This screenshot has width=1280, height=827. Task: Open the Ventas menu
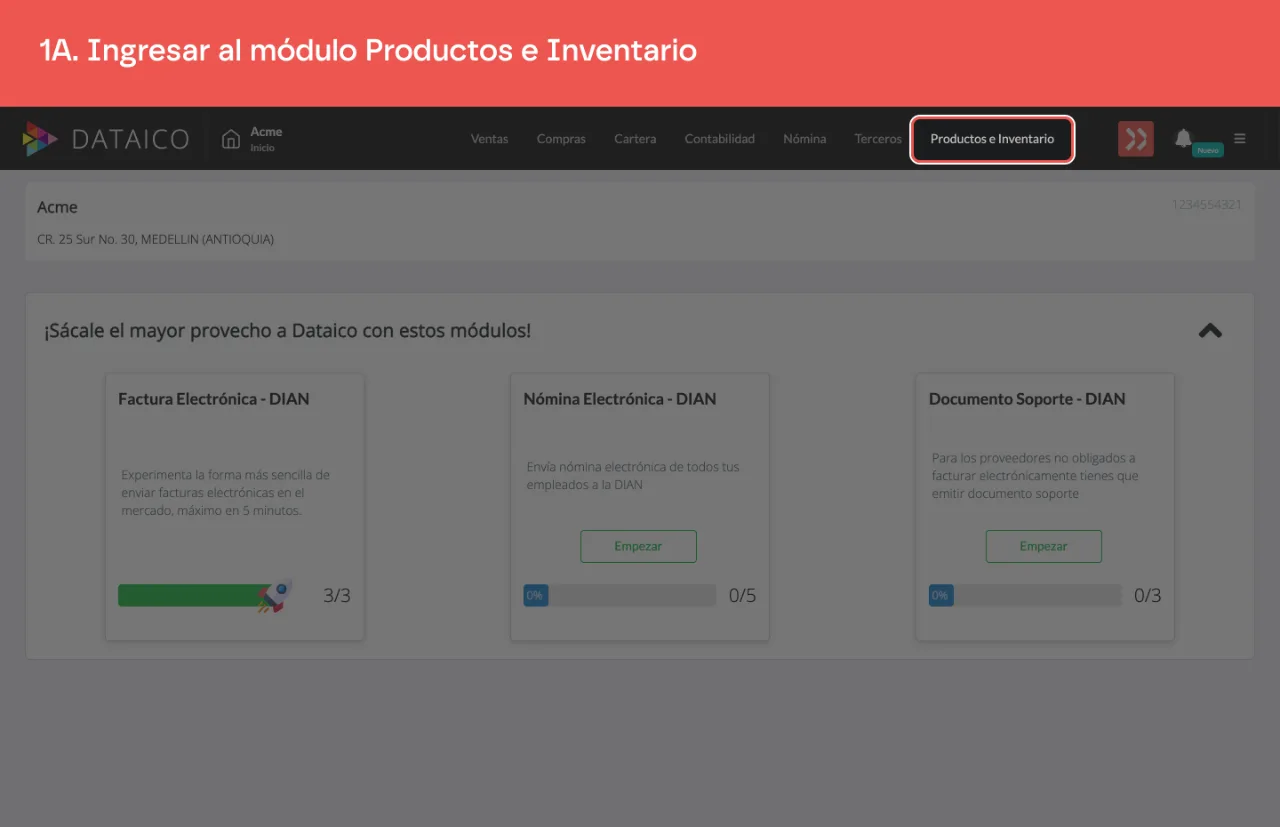[x=489, y=139]
